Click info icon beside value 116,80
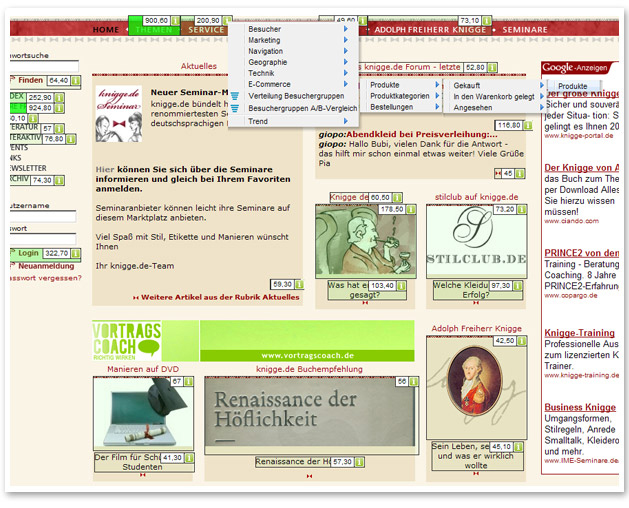The height and width of the screenshot is (508, 629). pos(528,125)
